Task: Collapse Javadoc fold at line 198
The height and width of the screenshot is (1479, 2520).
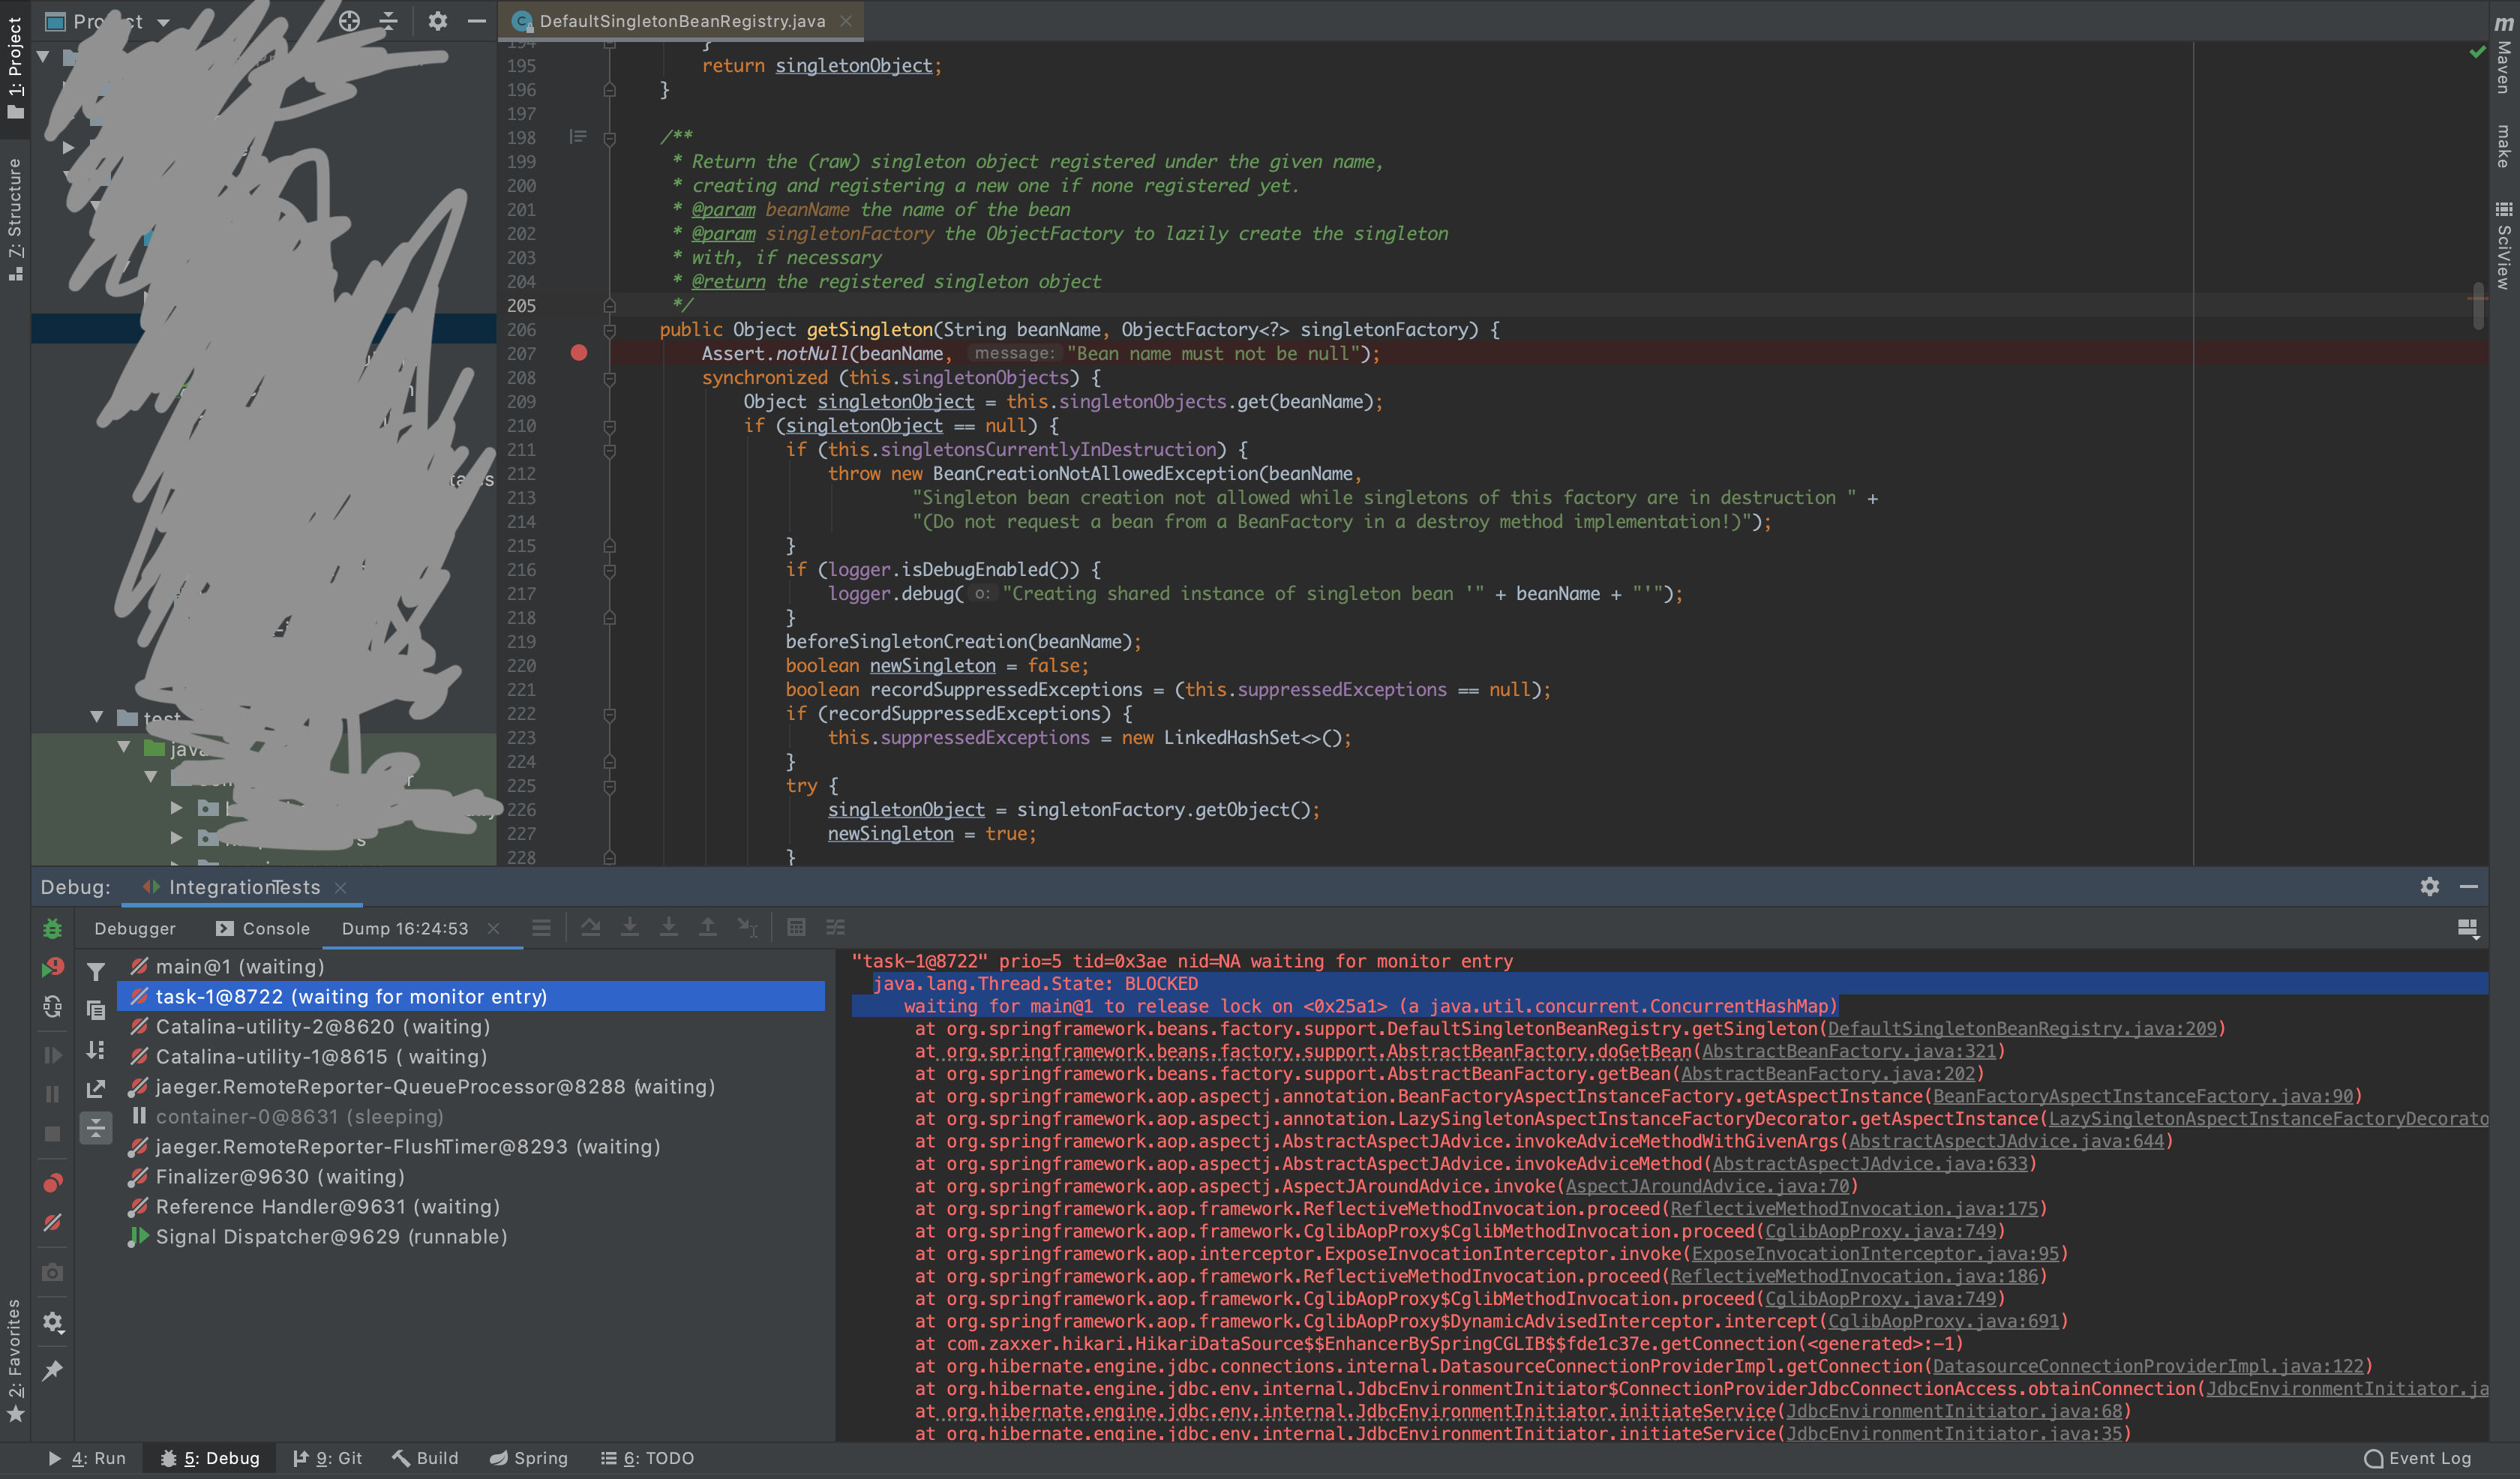Action: (x=609, y=138)
